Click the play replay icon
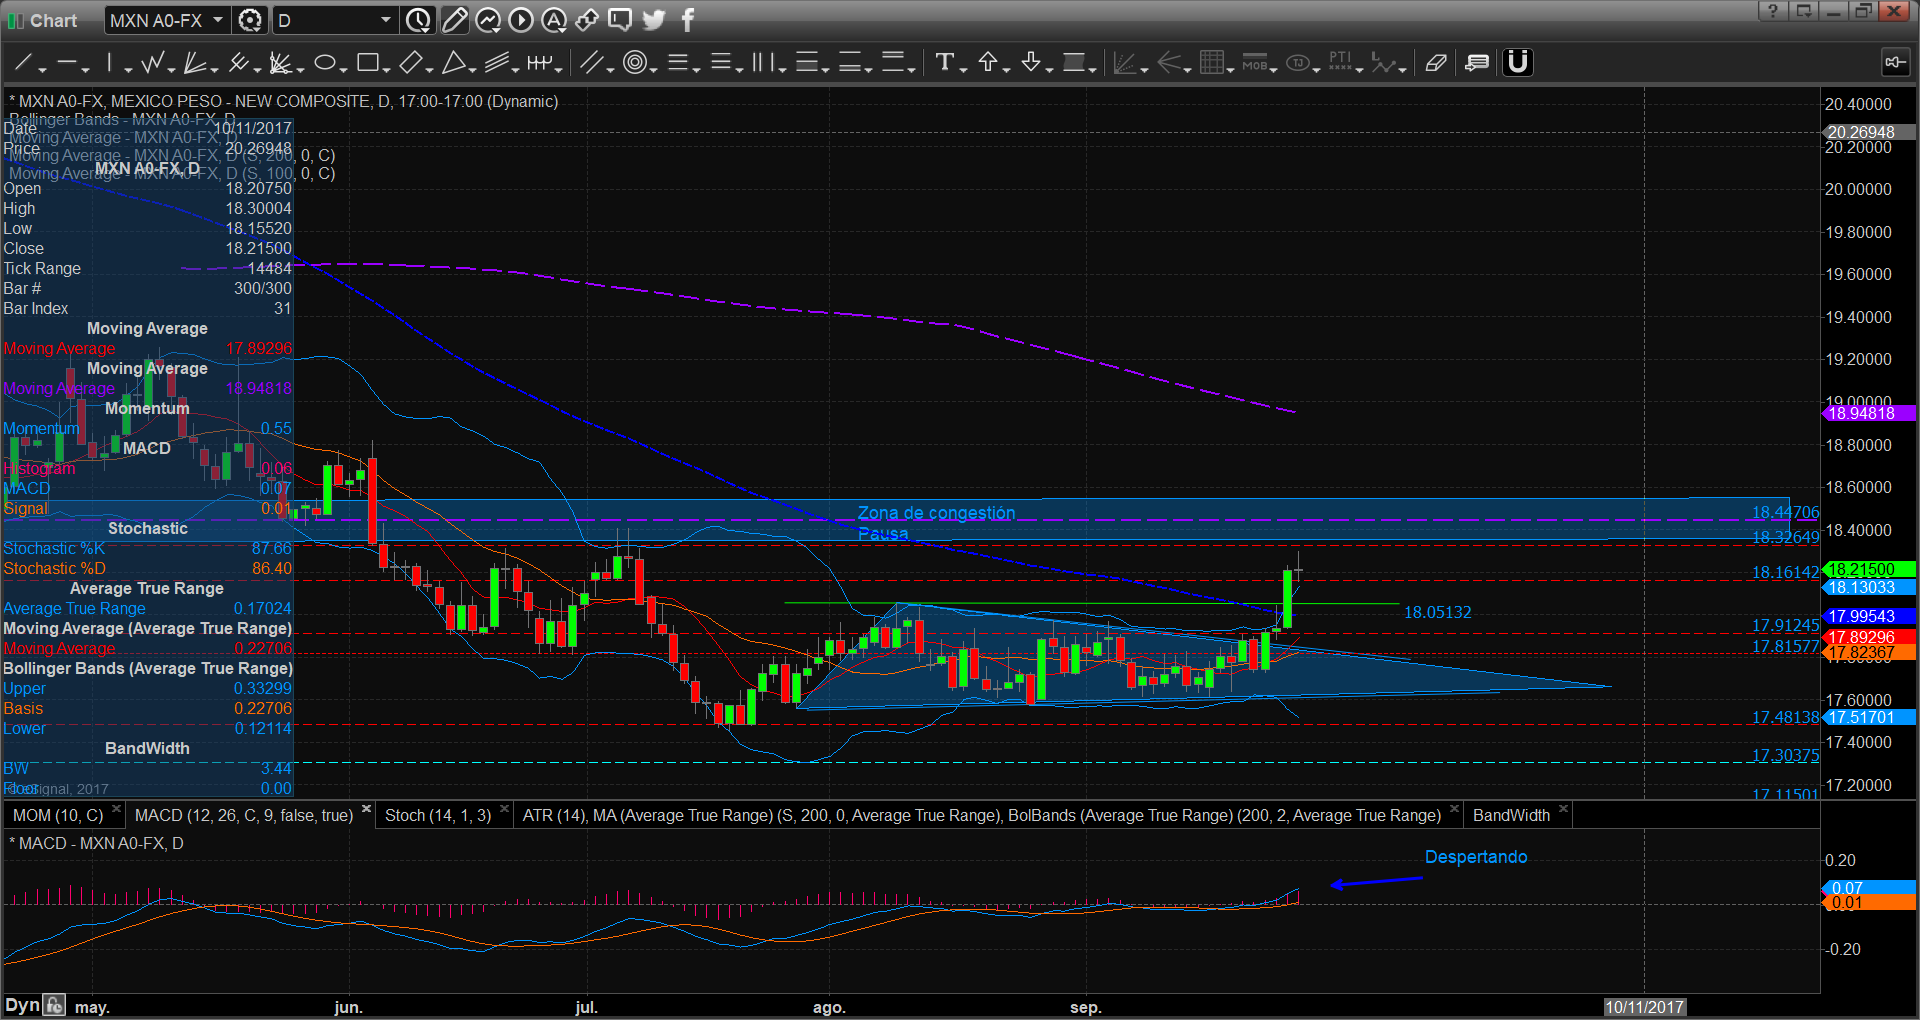Viewport: 1920px width, 1020px height. (521, 20)
